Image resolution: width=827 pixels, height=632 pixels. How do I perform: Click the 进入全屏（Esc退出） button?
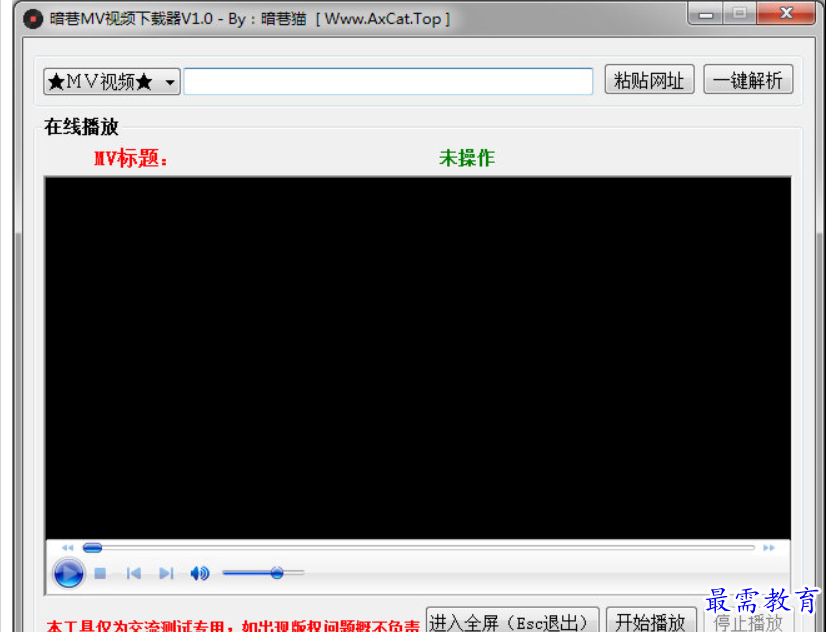coord(512,620)
